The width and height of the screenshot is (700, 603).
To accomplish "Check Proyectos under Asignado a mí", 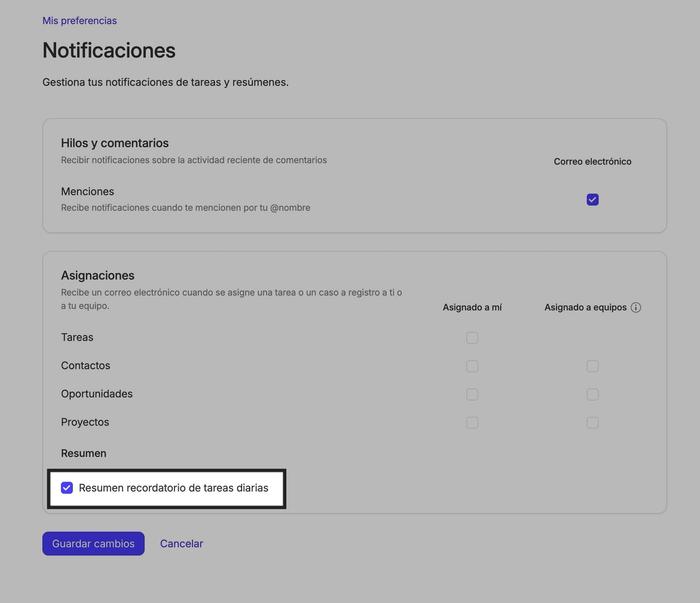I will [472, 422].
